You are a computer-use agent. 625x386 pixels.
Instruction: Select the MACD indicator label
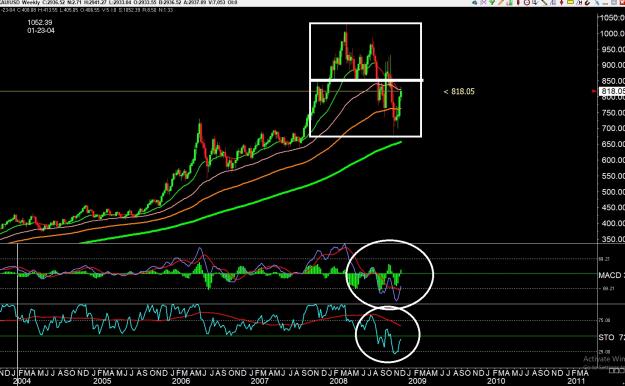point(609,275)
